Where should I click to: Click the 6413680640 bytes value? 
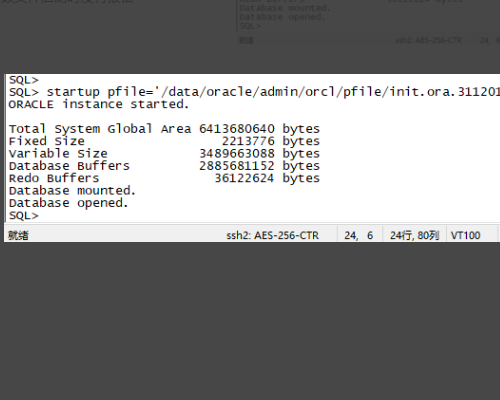pos(259,129)
